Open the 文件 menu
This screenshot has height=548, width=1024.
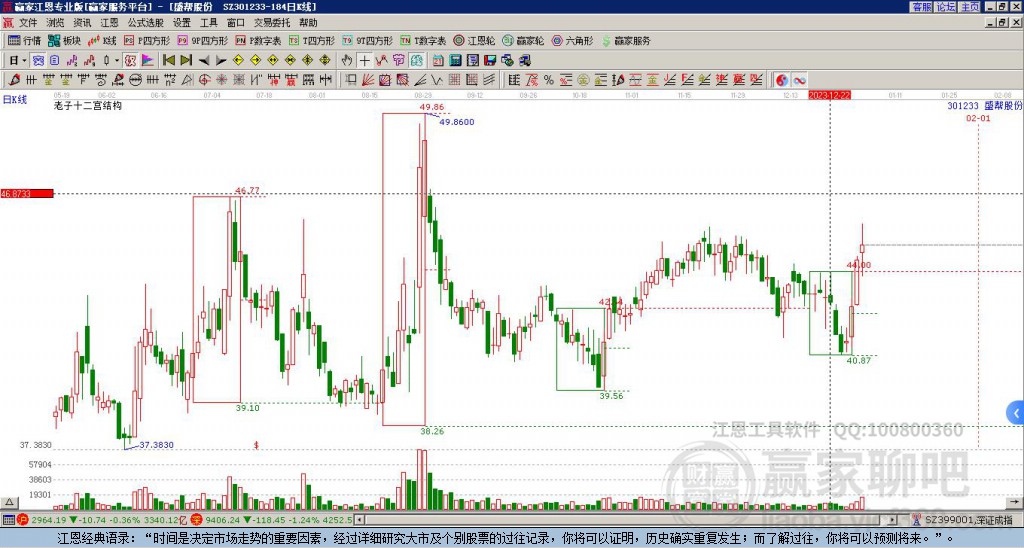28,23
